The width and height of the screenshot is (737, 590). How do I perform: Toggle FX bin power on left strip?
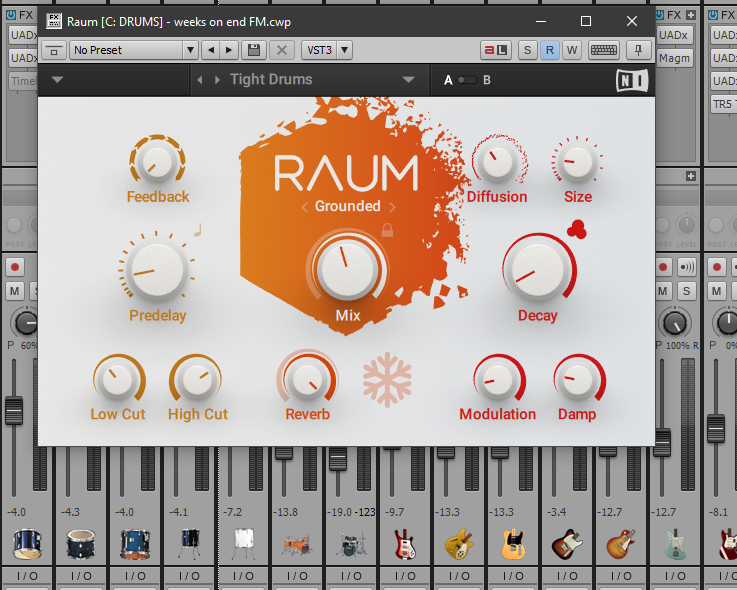click(10, 15)
